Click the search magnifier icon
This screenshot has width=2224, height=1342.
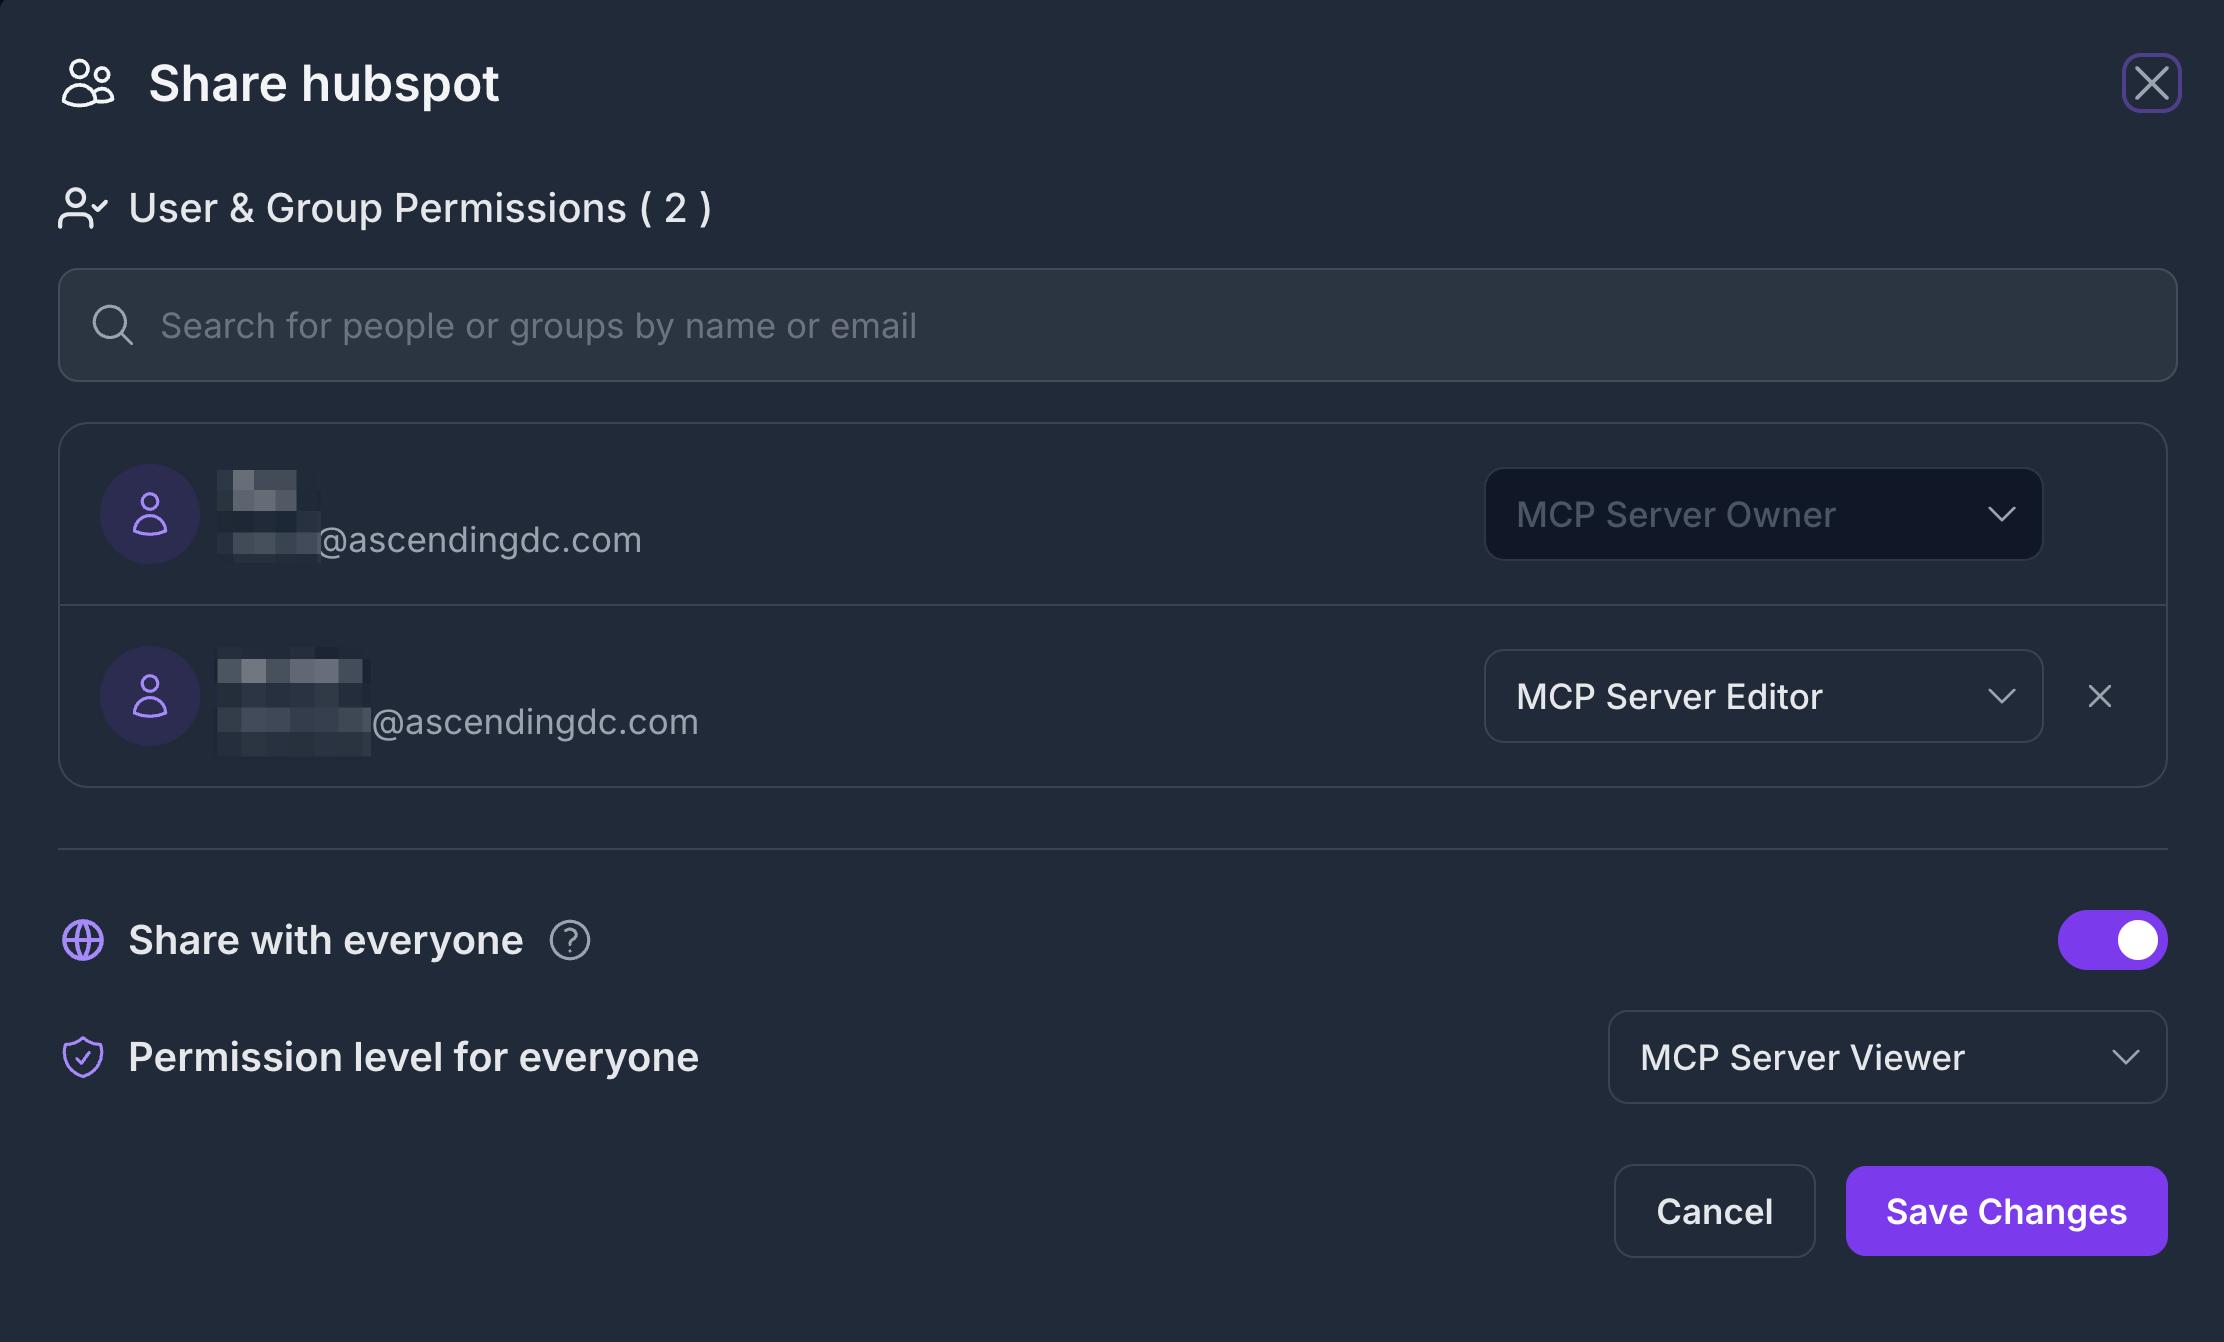pos(112,325)
